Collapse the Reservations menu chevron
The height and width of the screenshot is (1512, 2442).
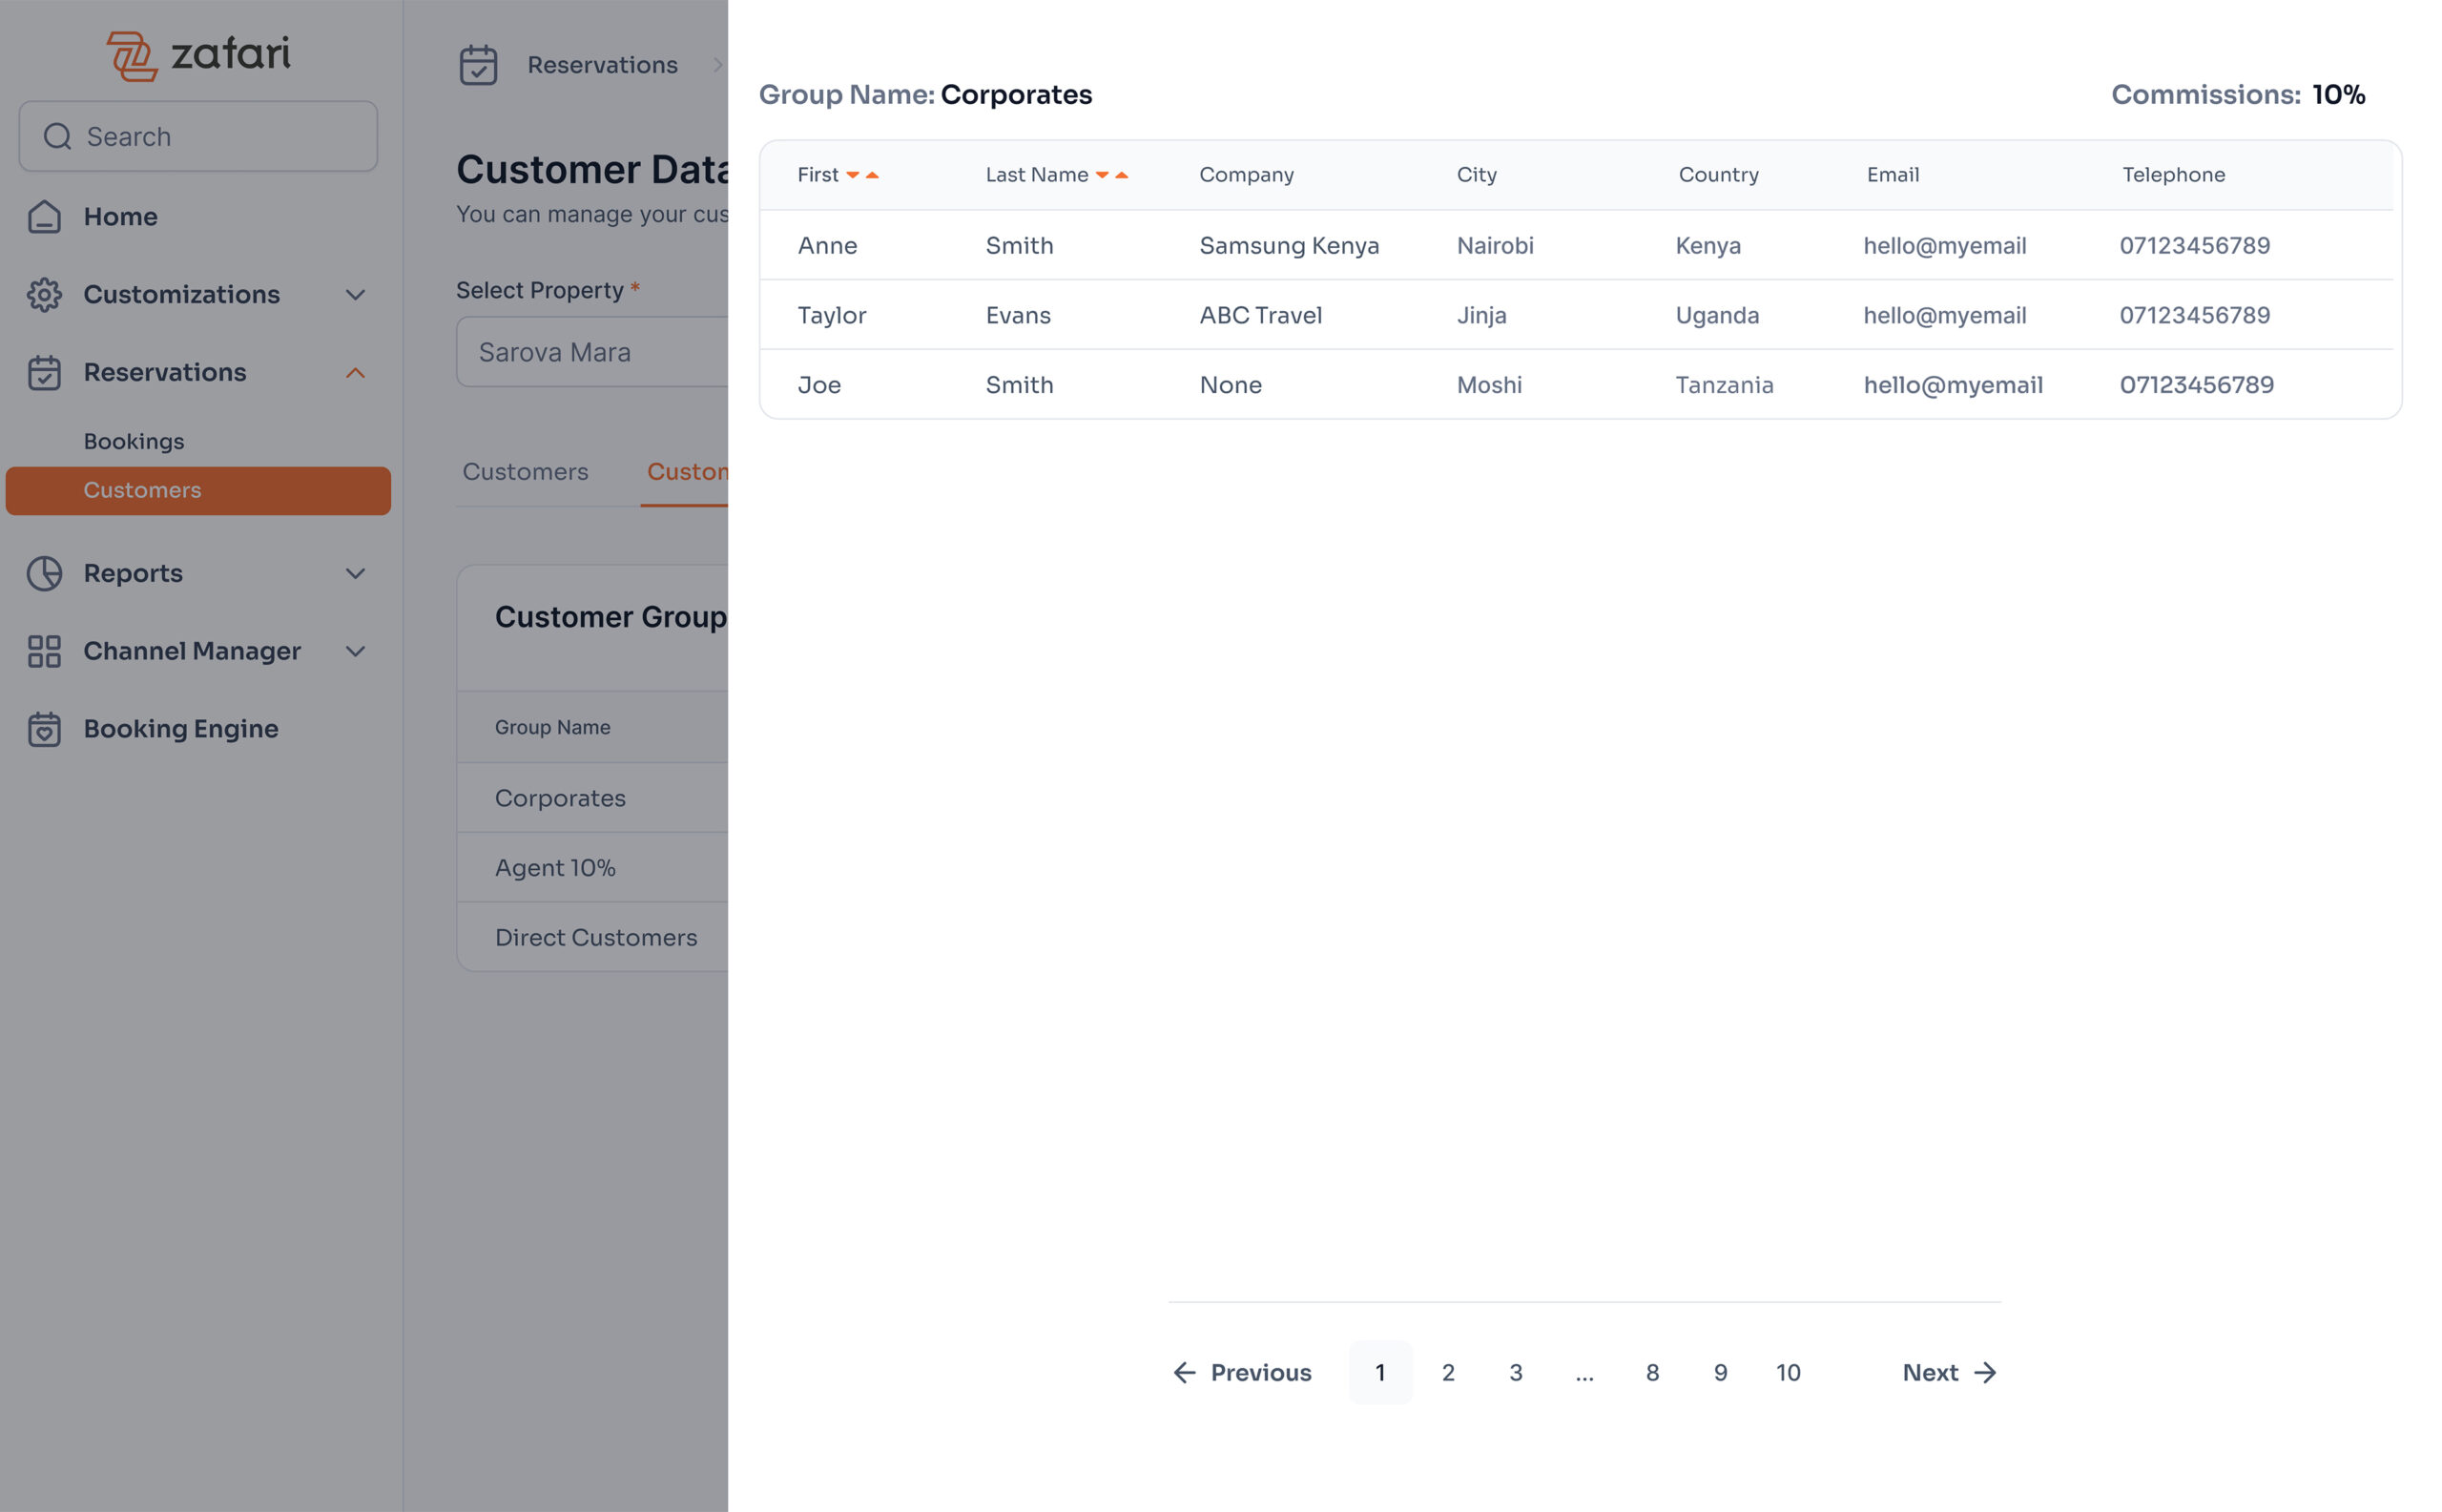355,373
